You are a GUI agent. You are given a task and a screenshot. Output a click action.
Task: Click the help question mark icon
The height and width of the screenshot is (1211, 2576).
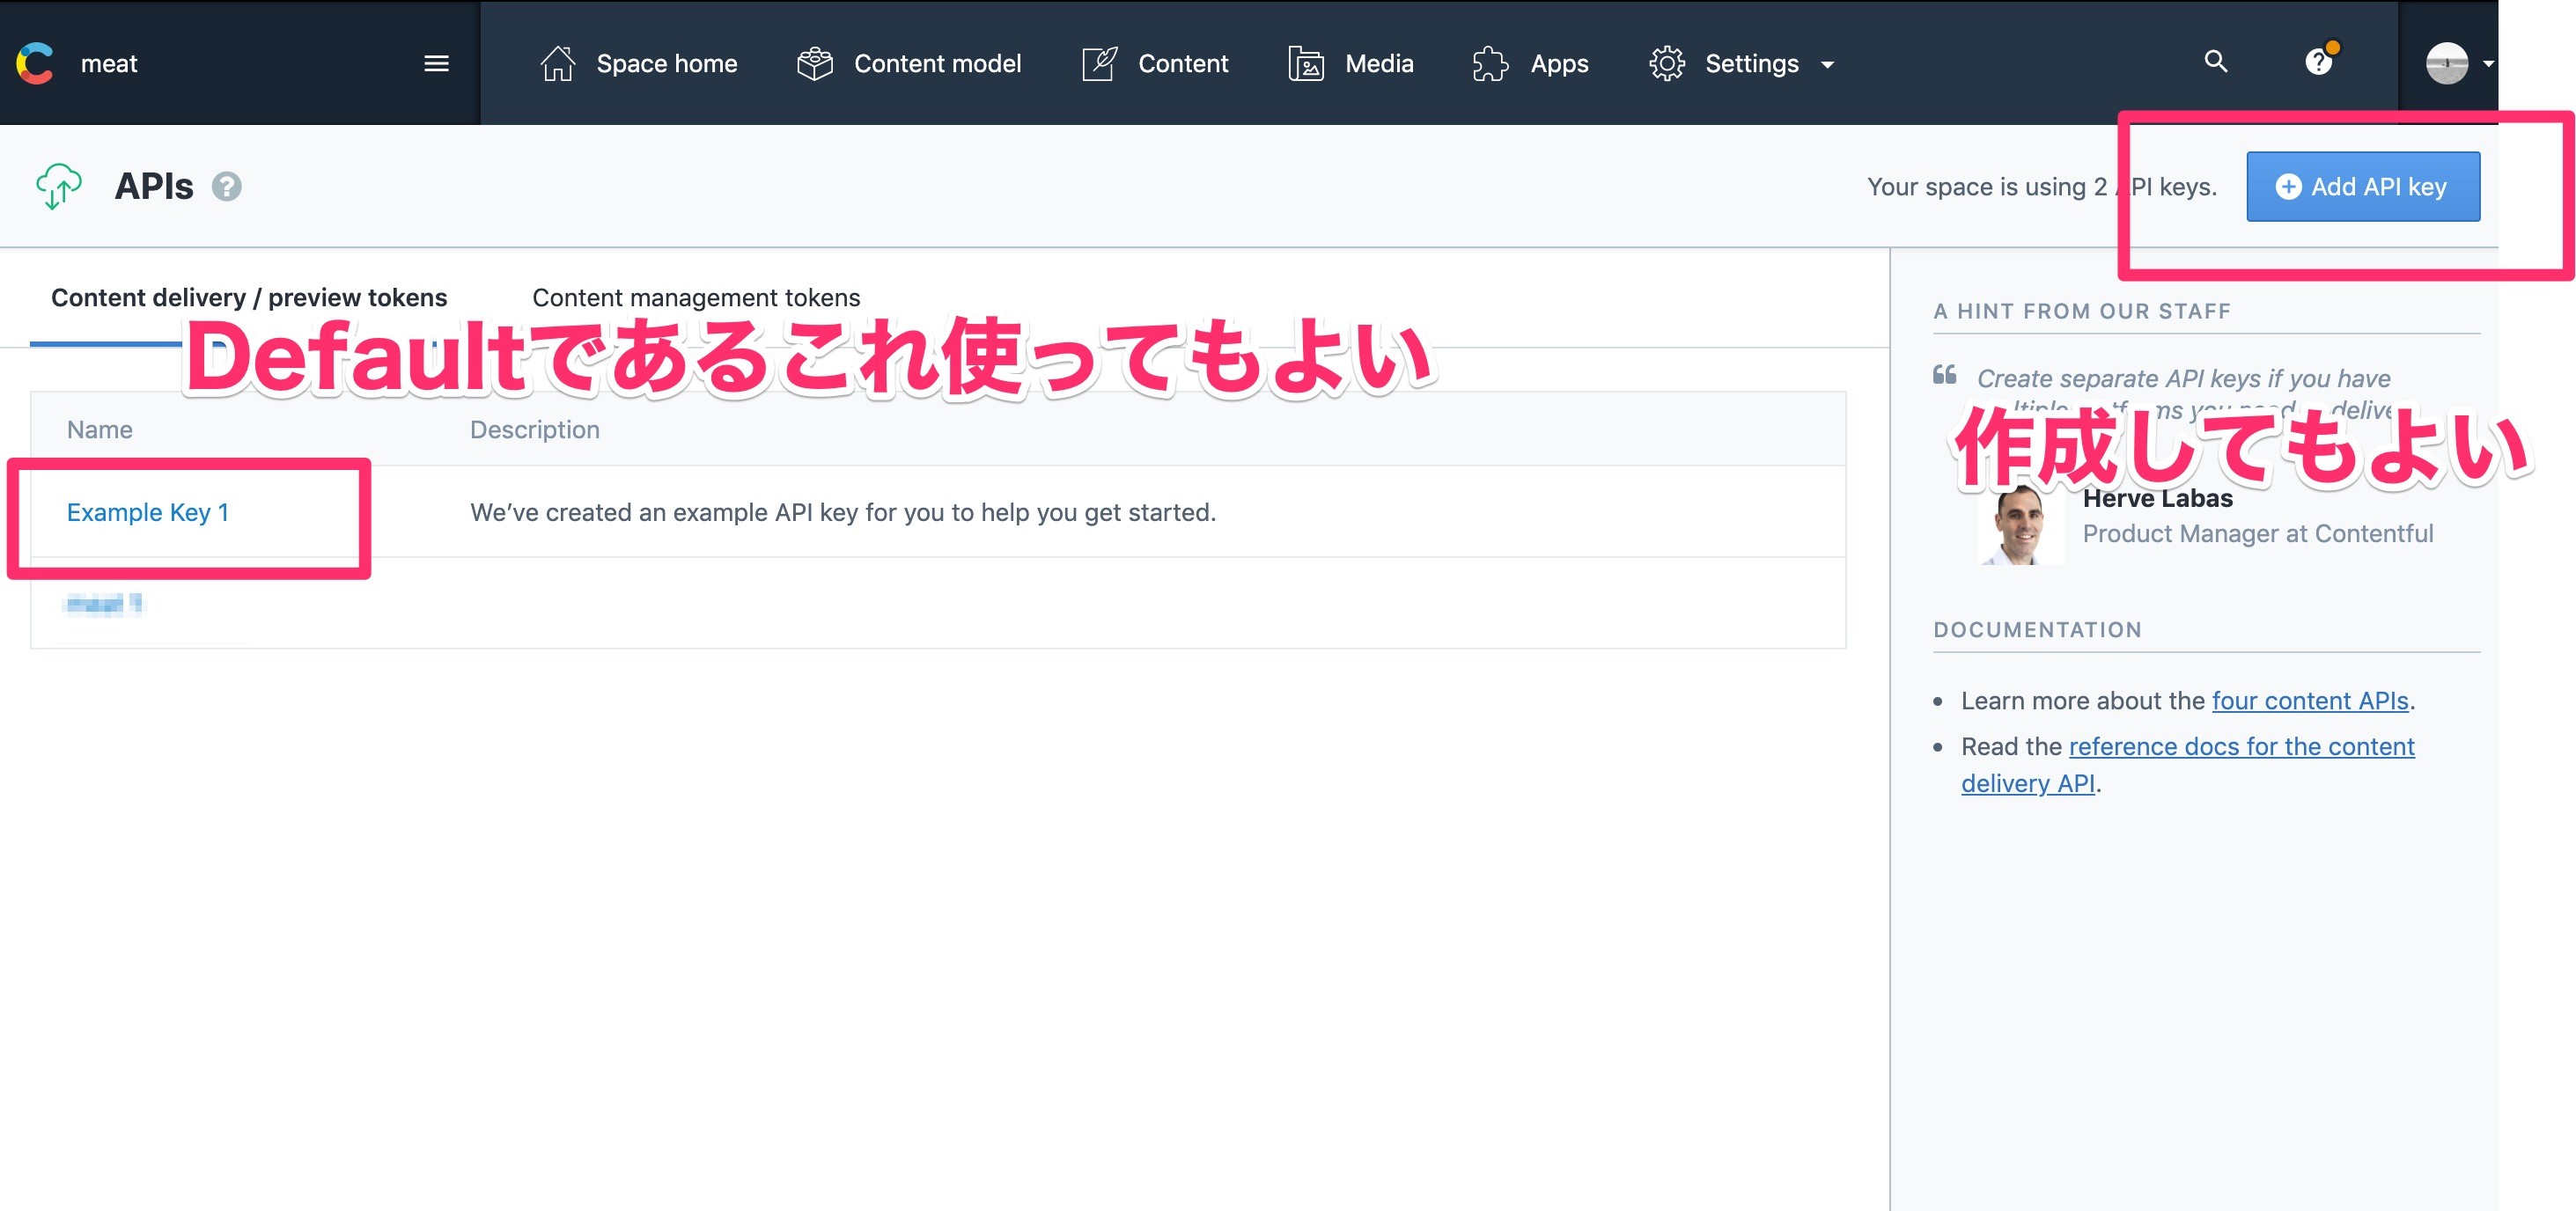[x=2318, y=62]
